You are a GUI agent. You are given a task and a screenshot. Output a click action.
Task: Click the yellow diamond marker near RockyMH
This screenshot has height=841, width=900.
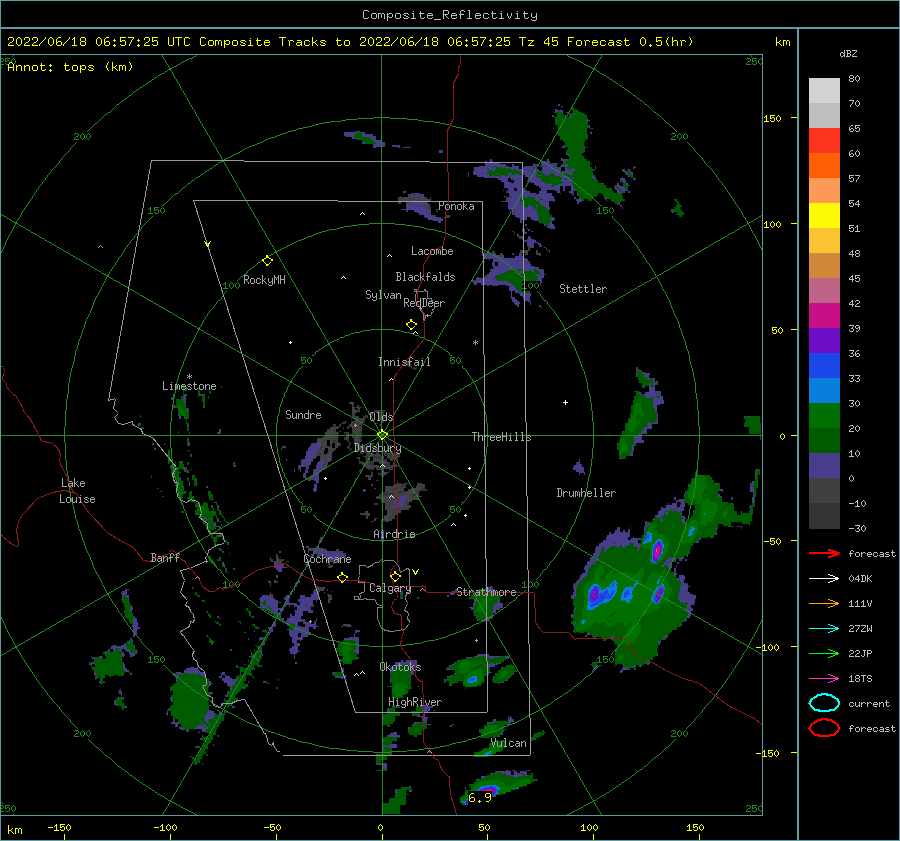[x=267, y=261]
